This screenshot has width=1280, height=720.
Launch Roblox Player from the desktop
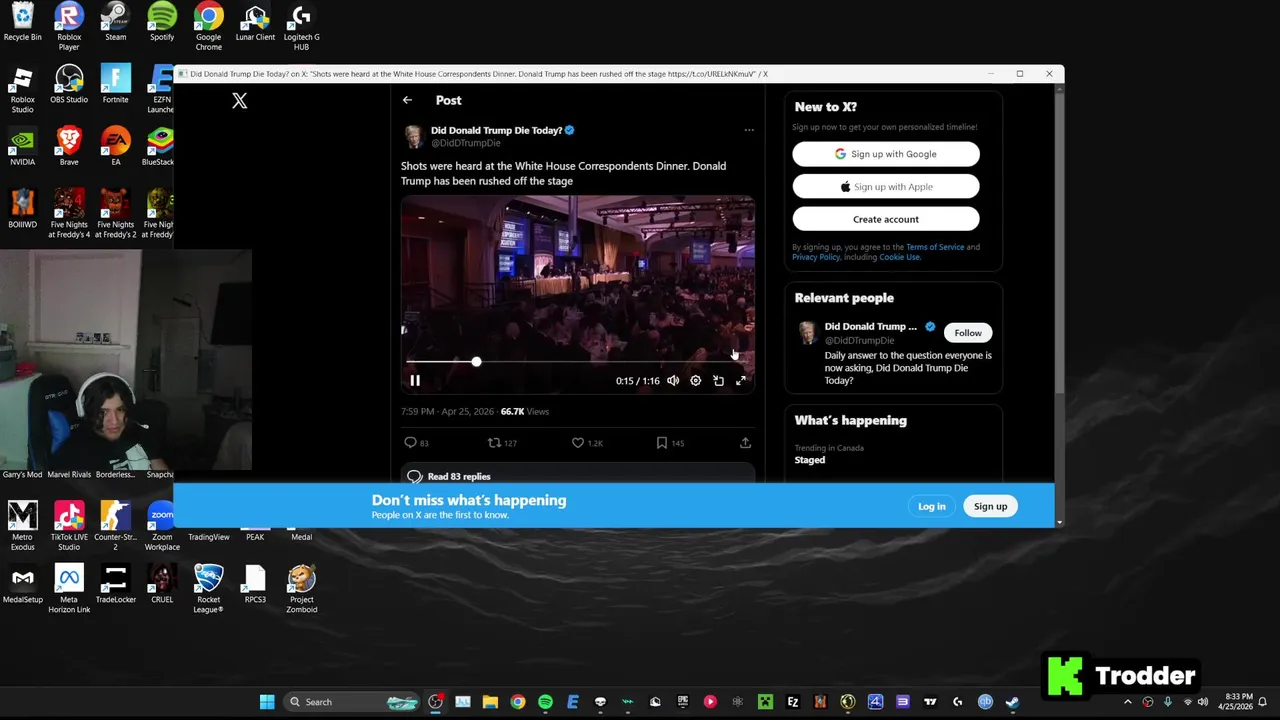tap(69, 26)
